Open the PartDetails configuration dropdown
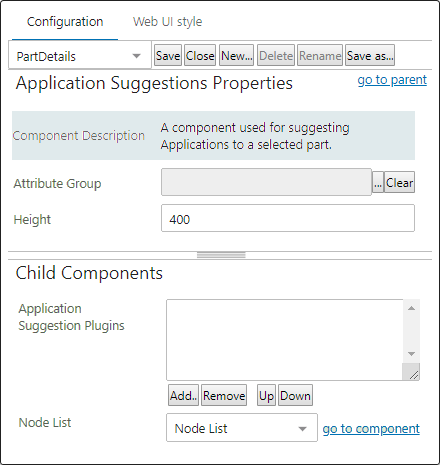This screenshot has width=440, height=465. (80, 56)
